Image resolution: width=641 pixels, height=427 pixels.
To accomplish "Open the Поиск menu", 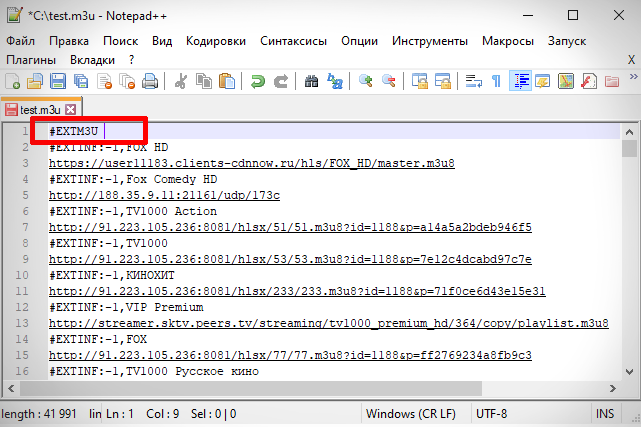I will [121, 41].
